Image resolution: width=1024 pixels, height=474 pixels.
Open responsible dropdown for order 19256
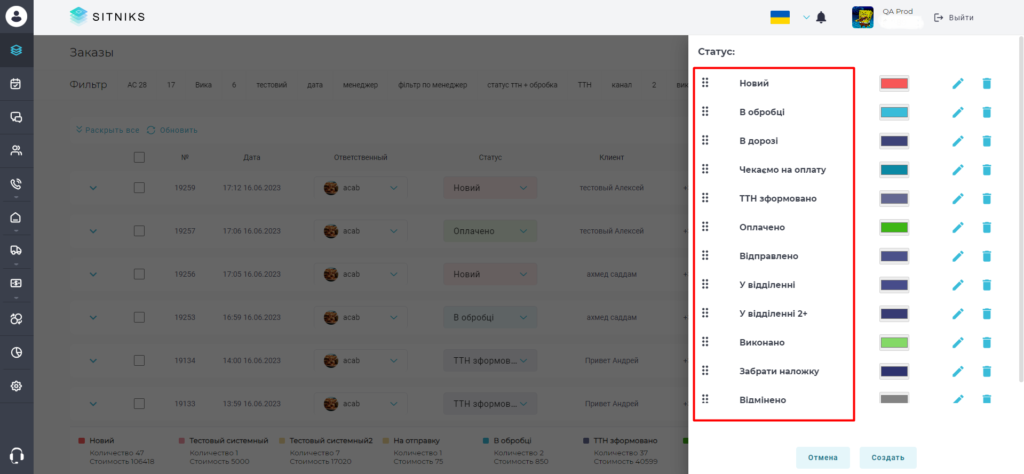pos(360,274)
